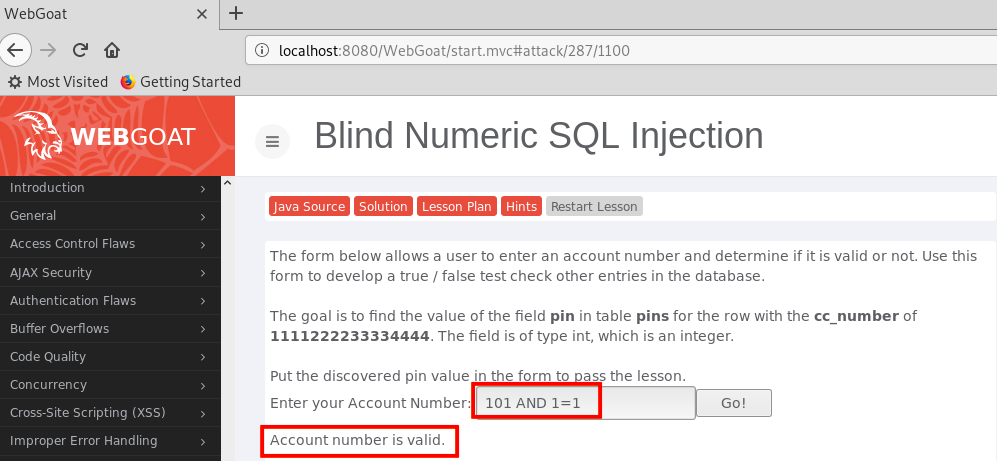Viewport: 997px width, 461px height.
Task: Click the browser Back arrow button
Action: (x=18, y=49)
